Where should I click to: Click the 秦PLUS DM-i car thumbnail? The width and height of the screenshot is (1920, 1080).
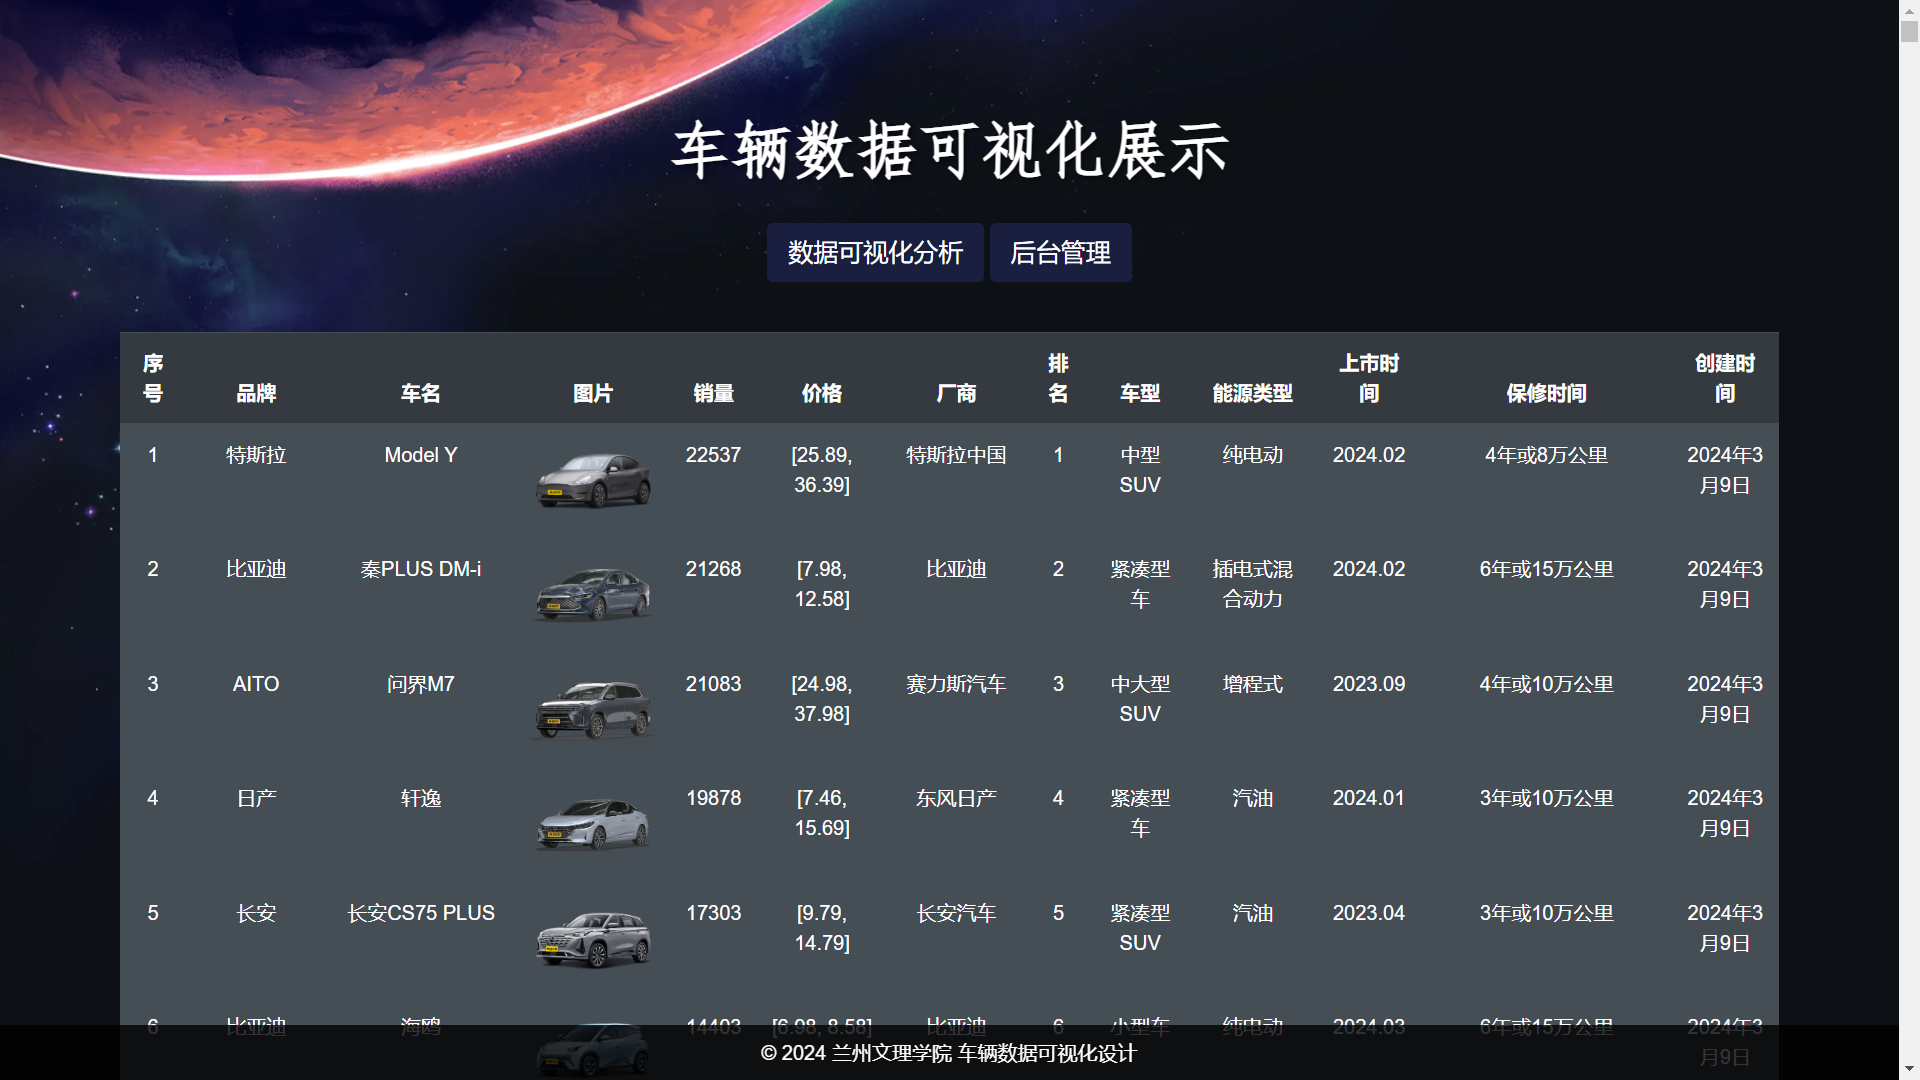593,594
